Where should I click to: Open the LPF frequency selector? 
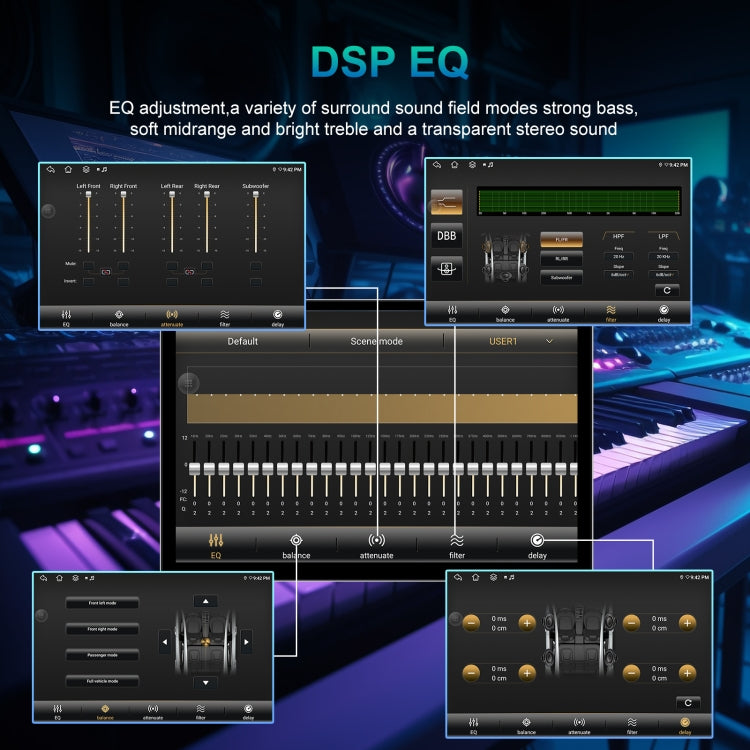[x=664, y=256]
